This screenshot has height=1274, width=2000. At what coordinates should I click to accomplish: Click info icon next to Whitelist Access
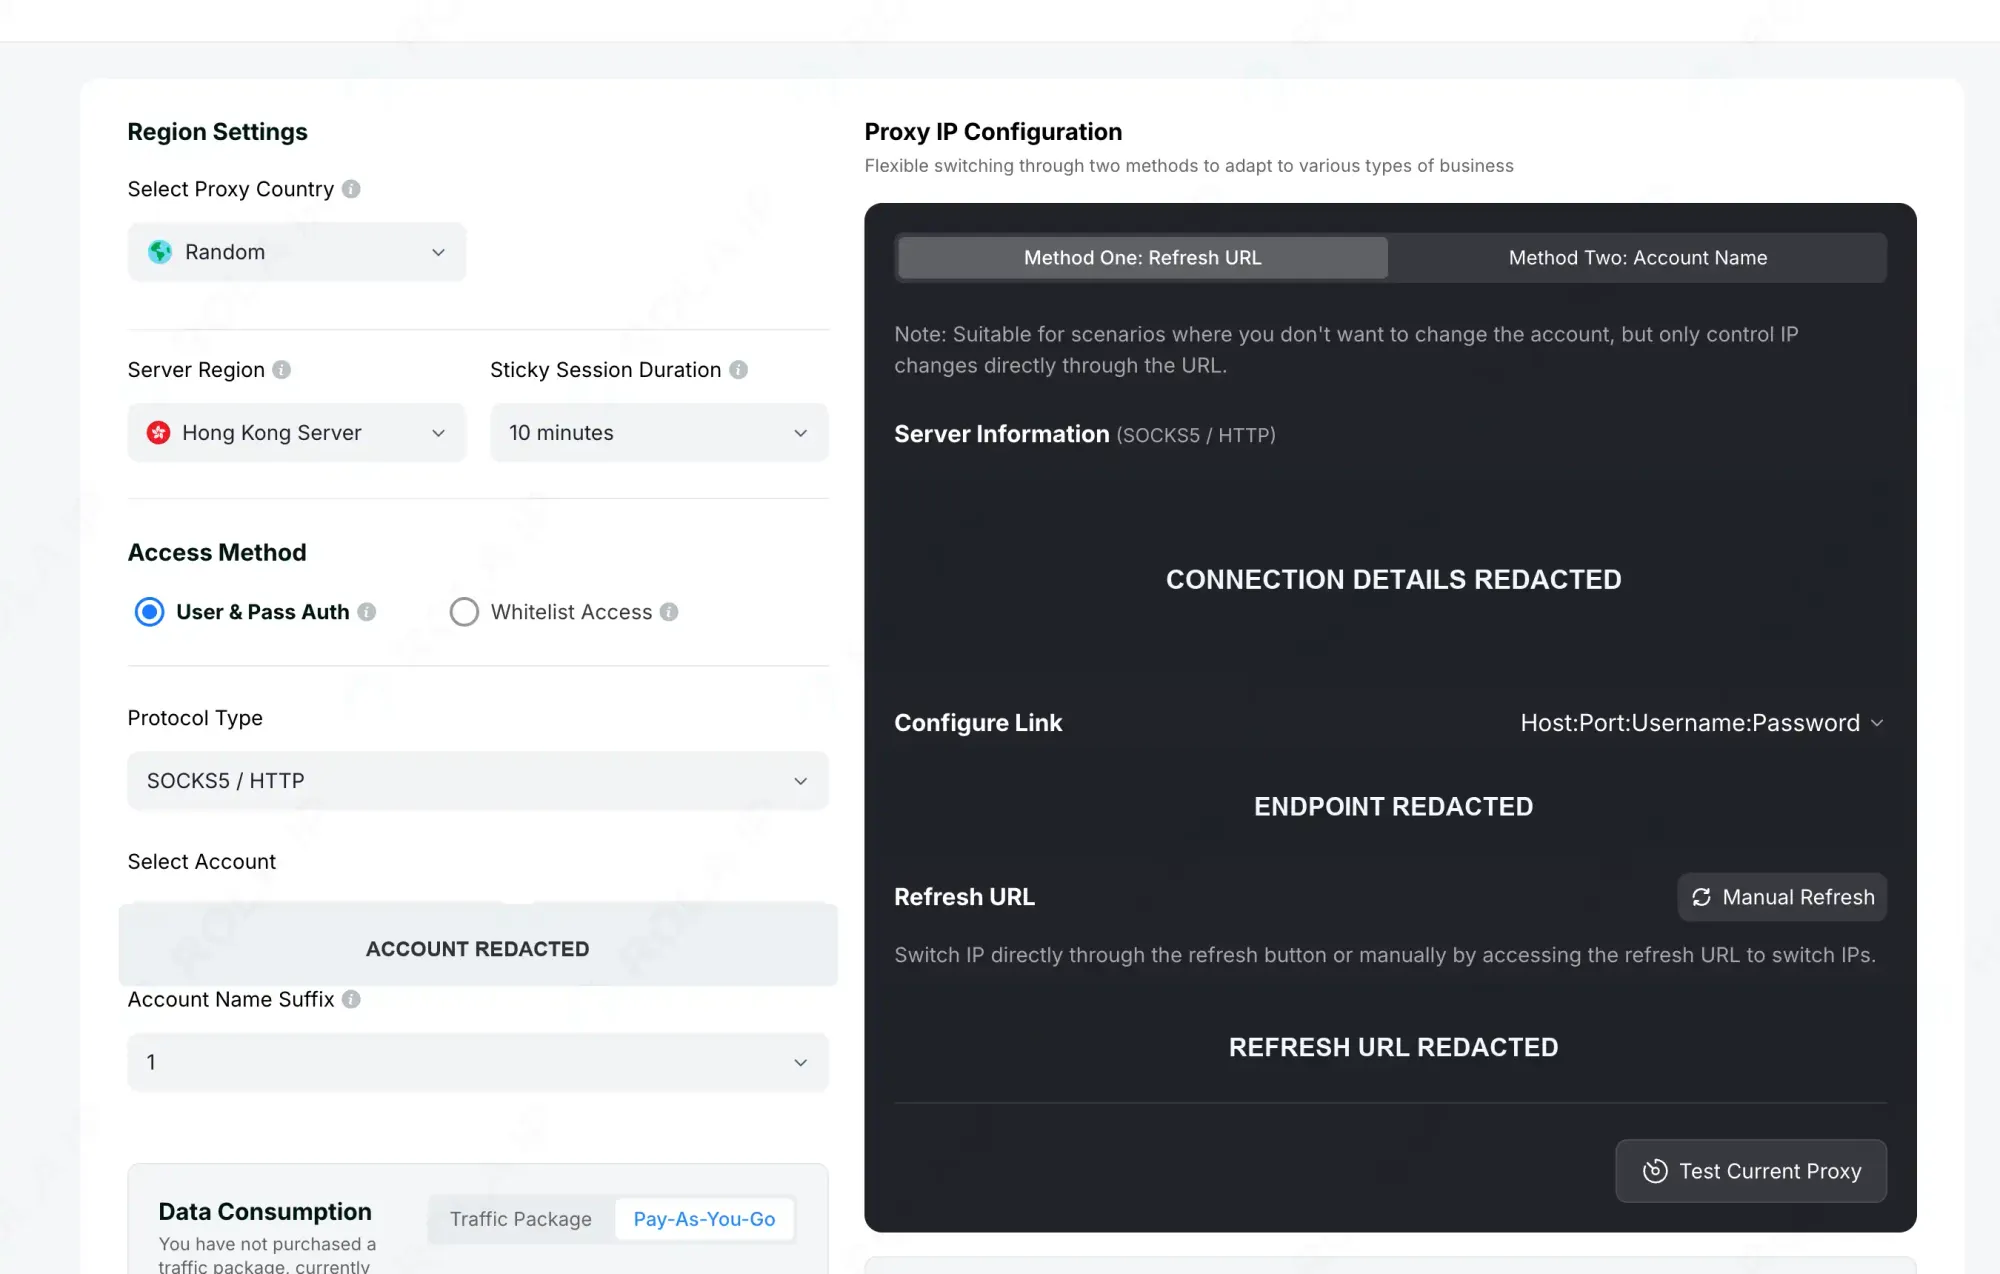coord(669,612)
